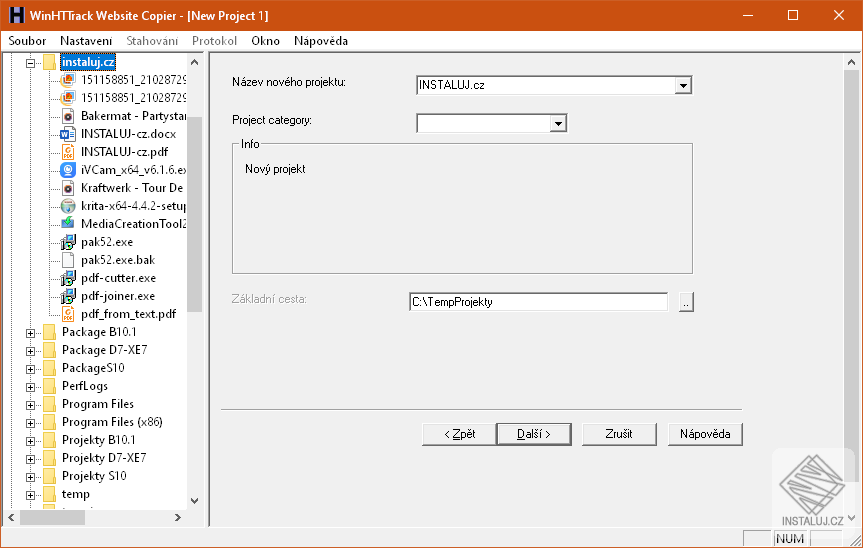Viewport: 863px width, 548px height.
Task: Click the Projekty S10 folder icon
Action: point(50,476)
